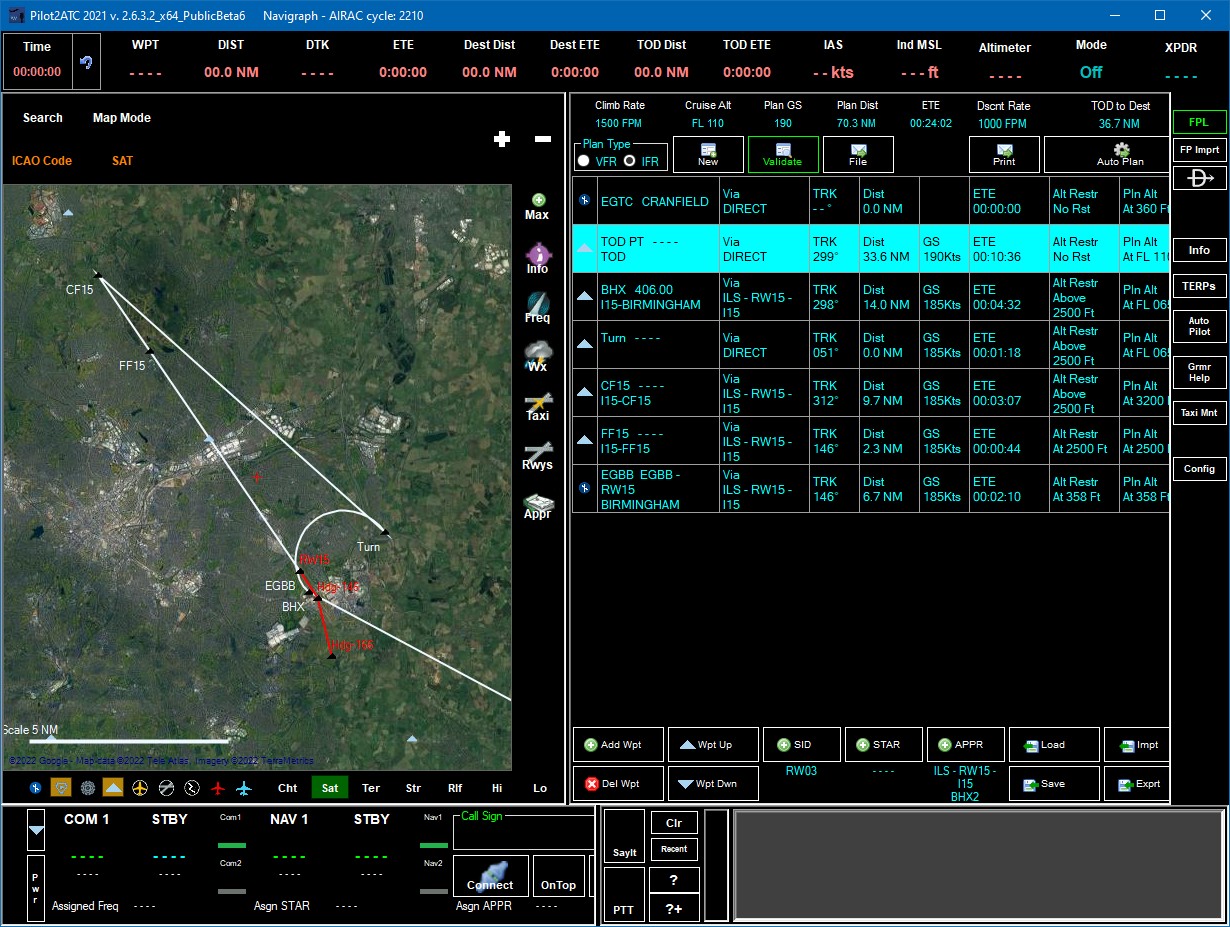This screenshot has height=927, width=1230.
Task: Switch map to Rlf relief view
Action: click(455, 788)
